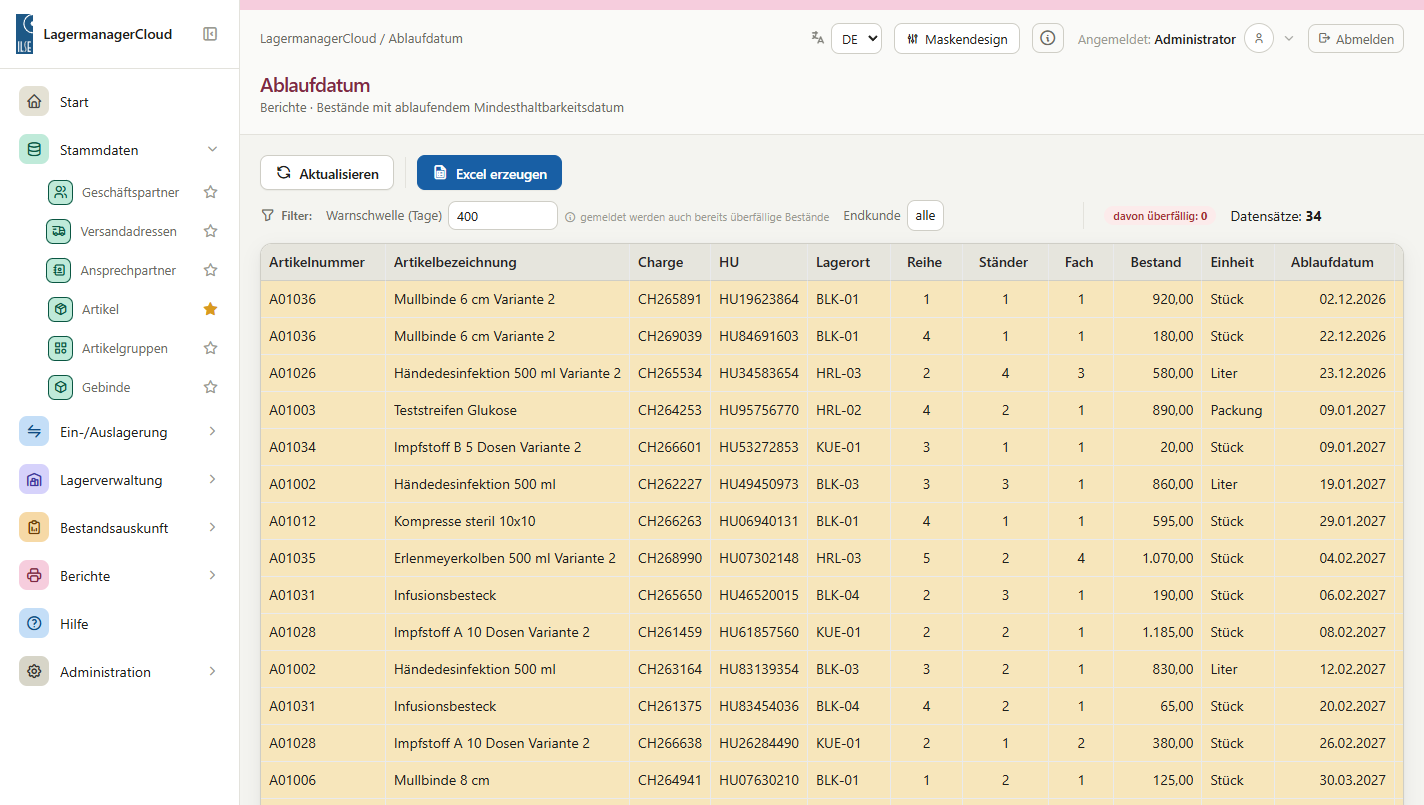Toggle favorite star for Versandadressen
The width and height of the screenshot is (1424, 805).
210,231
